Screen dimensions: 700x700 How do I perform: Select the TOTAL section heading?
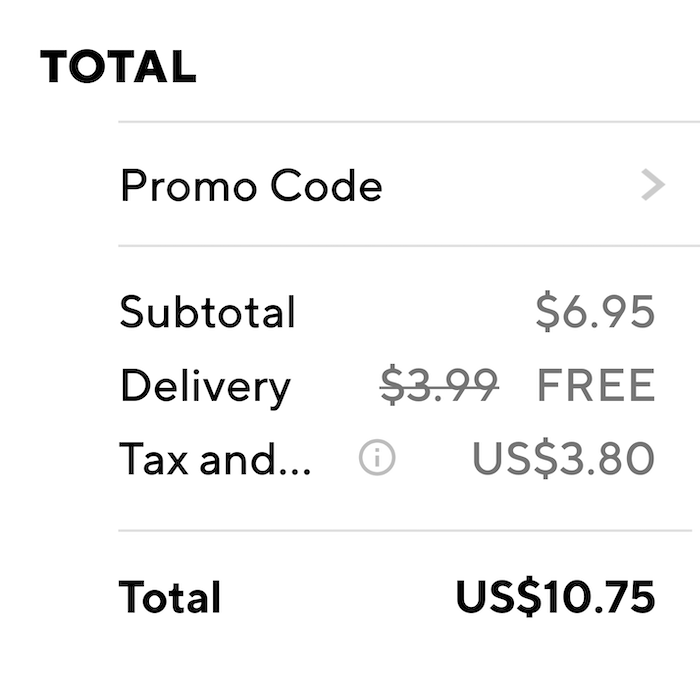[x=118, y=66]
